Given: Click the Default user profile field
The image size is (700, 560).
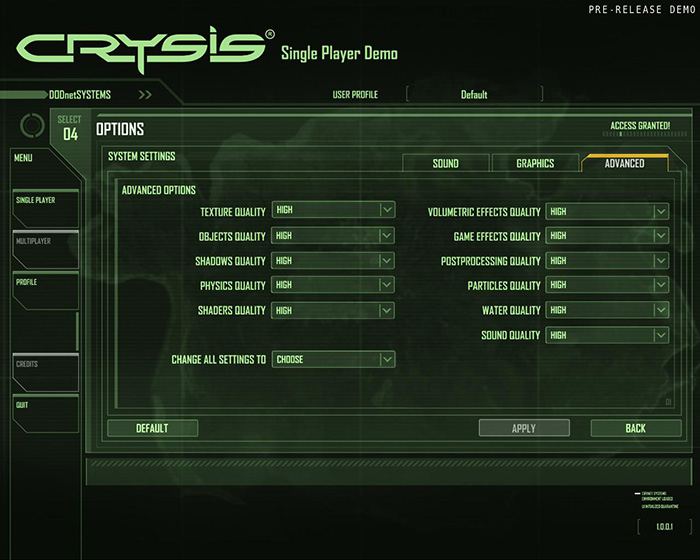Looking at the screenshot, I should pos(475,94).
